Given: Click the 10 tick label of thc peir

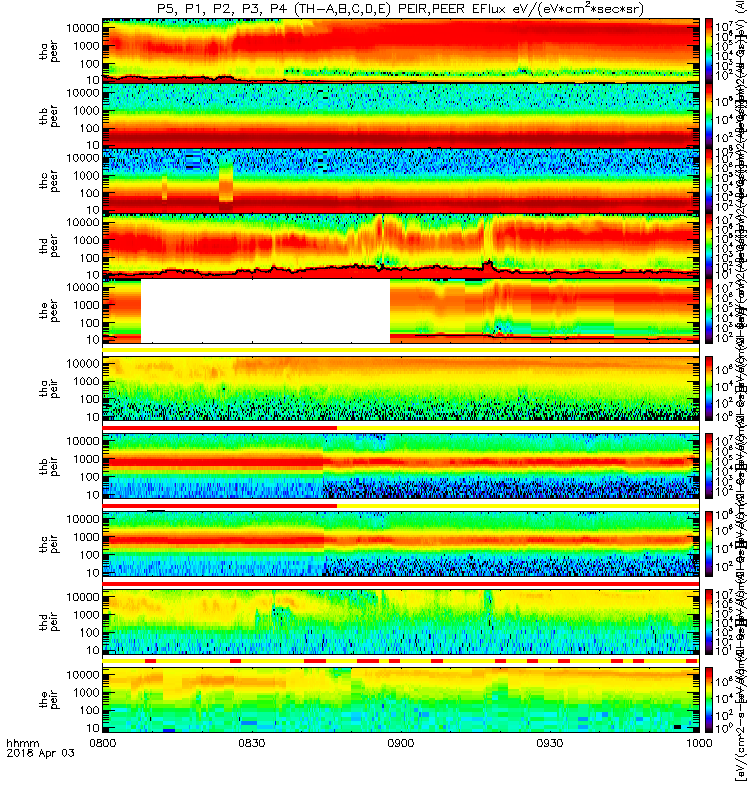Looking at the screenshot, I should coord(93,573).
